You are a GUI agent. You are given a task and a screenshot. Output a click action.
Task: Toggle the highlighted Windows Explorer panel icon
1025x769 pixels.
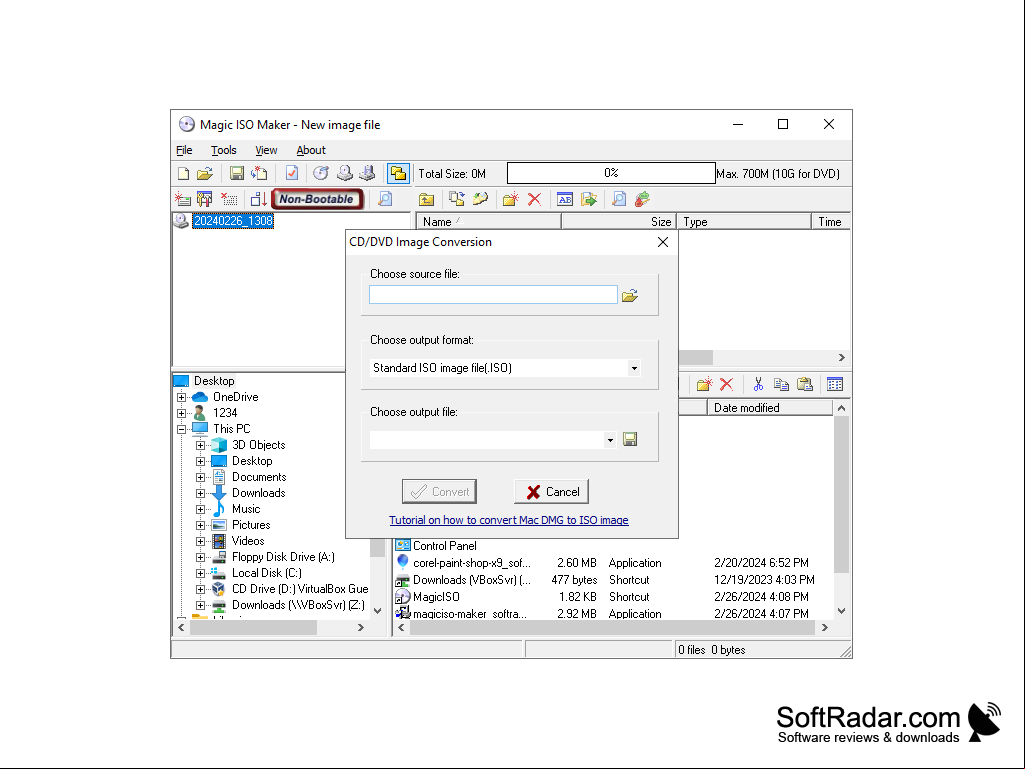click(398, 173)
